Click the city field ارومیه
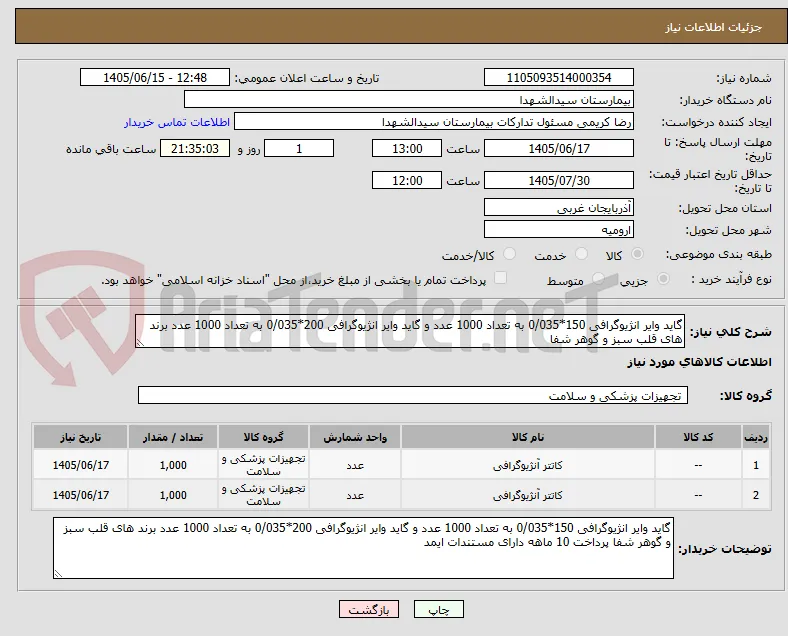 559,230
